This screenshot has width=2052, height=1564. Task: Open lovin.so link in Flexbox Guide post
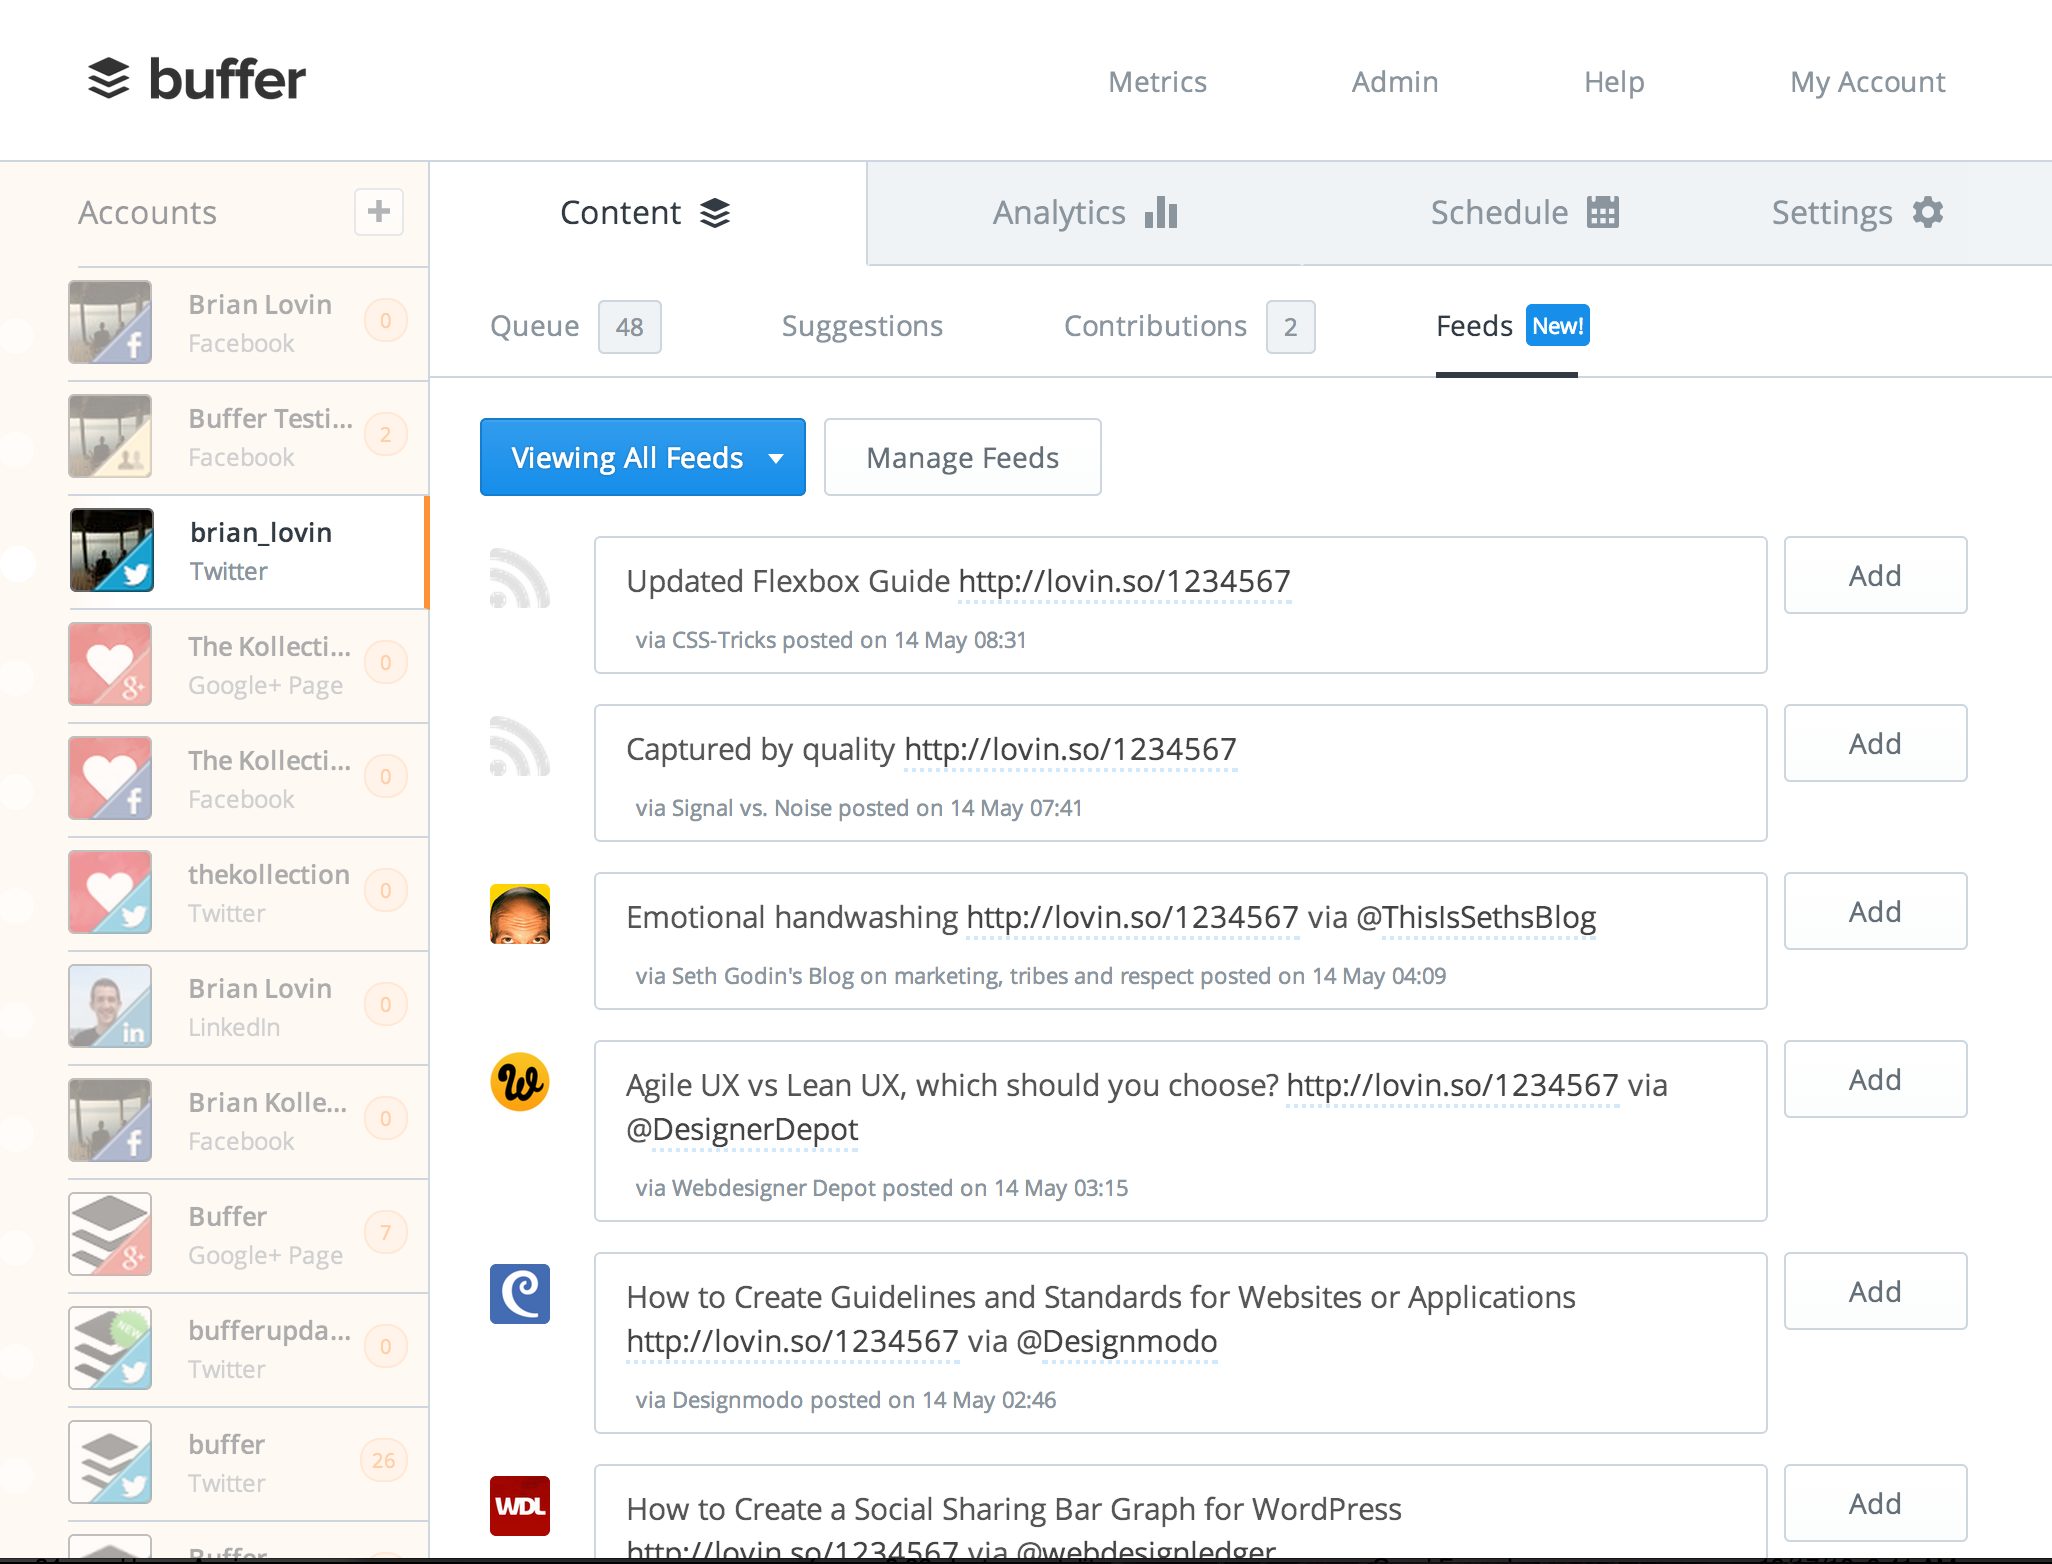coord(1124,582)
